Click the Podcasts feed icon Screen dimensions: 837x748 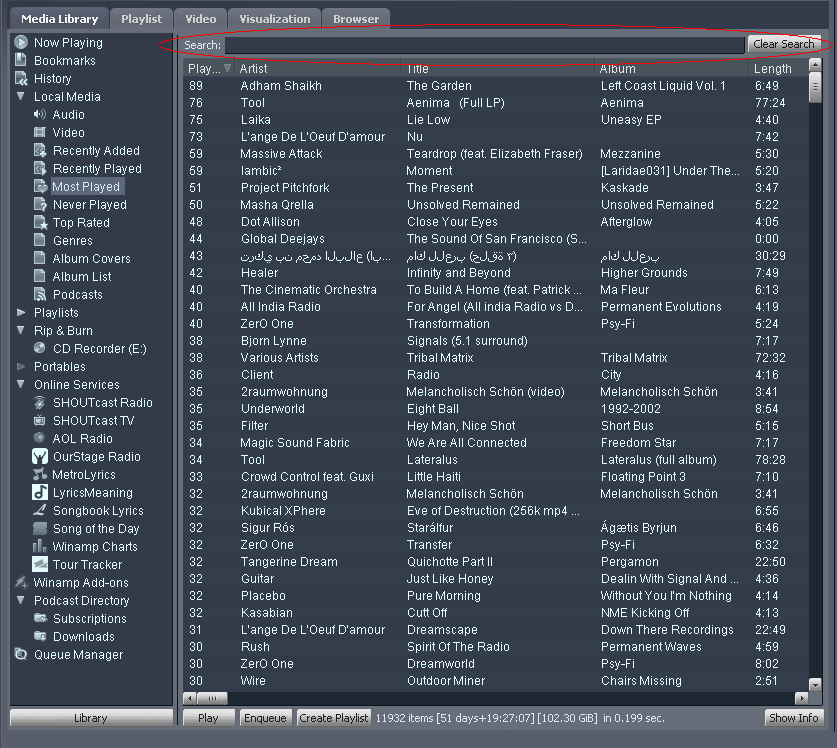point(40,294)
